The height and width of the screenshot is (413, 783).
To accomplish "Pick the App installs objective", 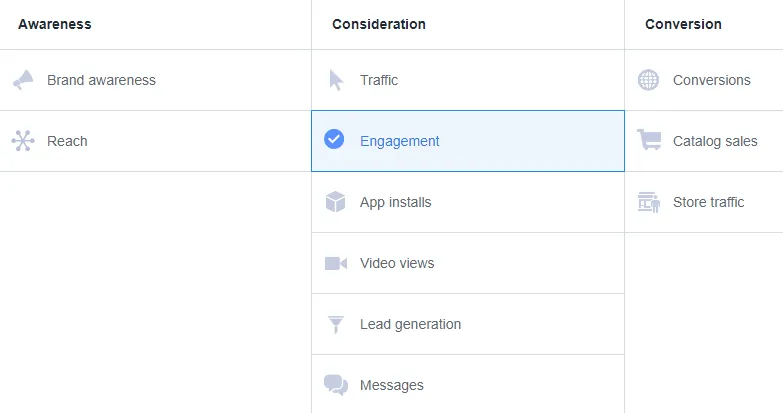I will click(x=395, y=202).
